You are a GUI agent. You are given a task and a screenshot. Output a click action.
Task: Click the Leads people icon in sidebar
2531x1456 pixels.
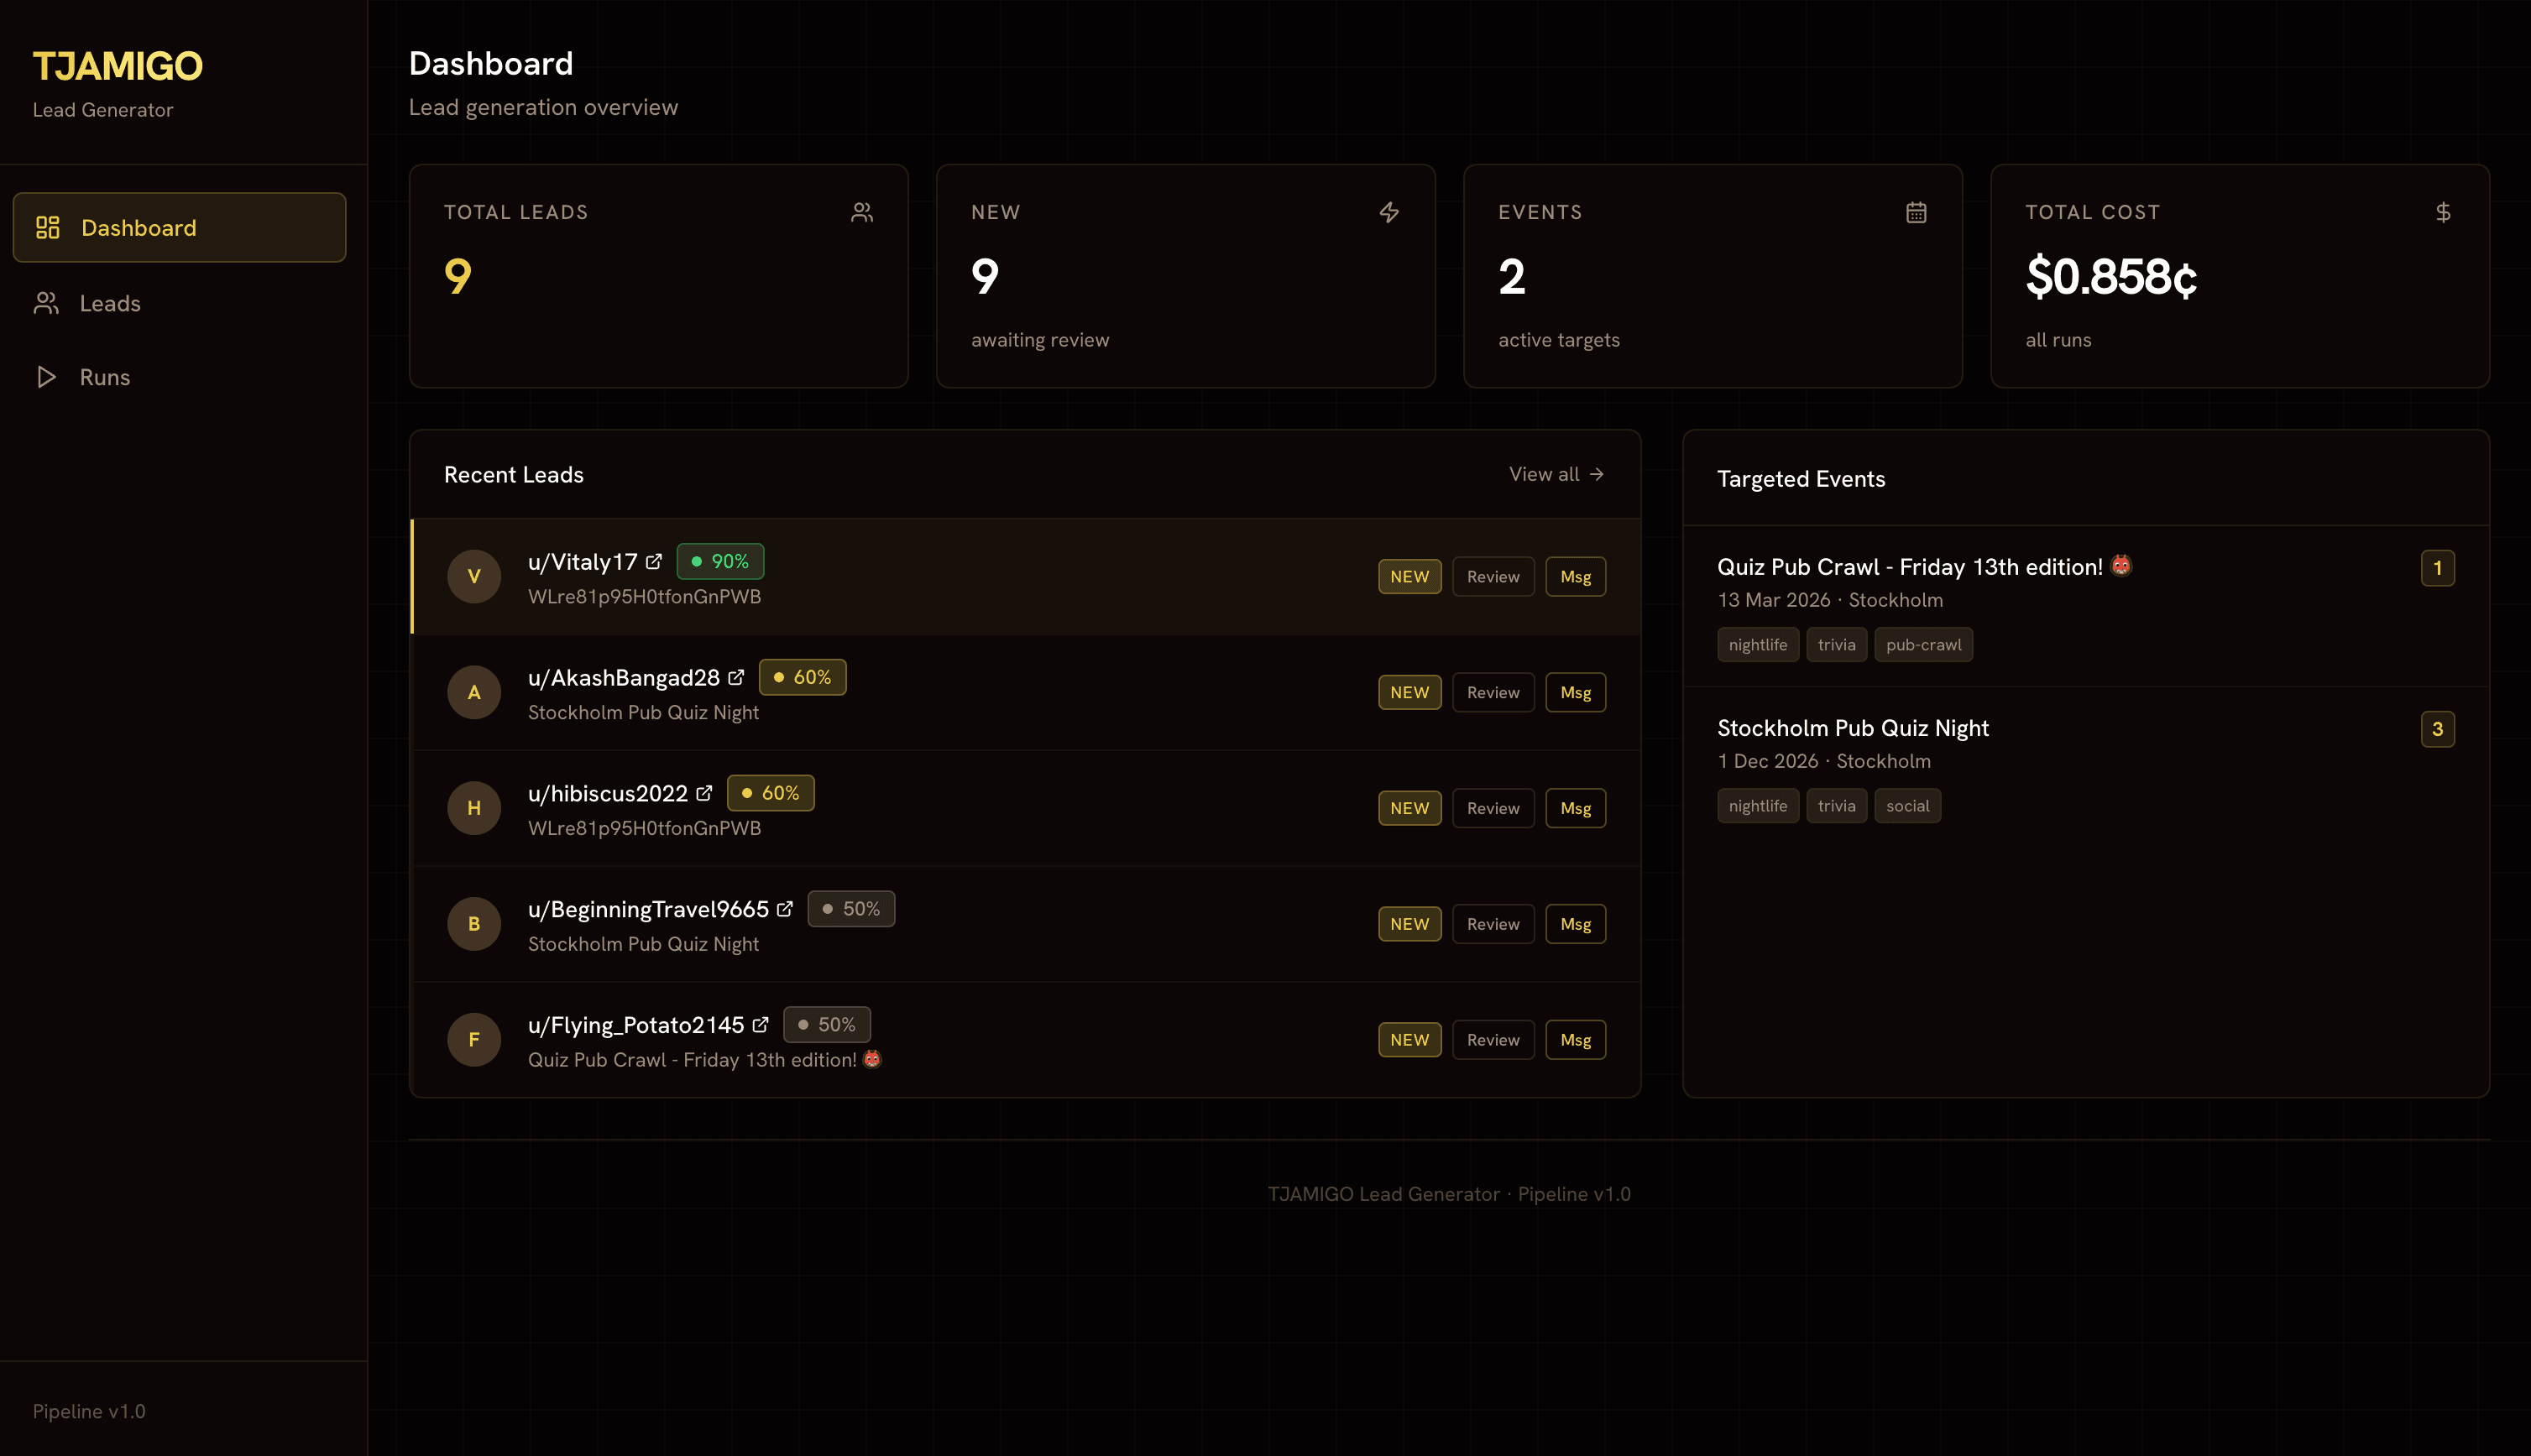(x=46, y=303)
